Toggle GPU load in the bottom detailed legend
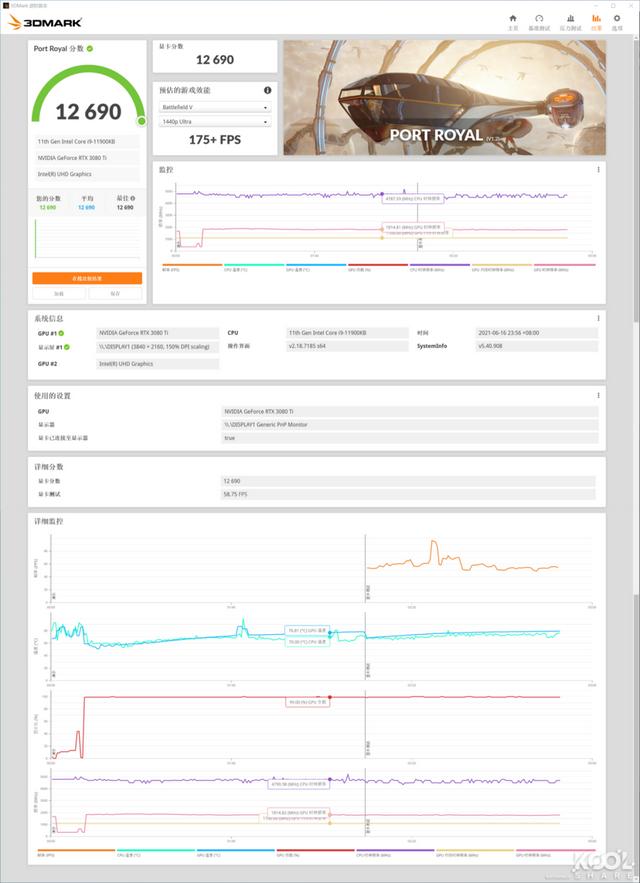Viewport: 640px width, 883px height. [x=315, y=853]
